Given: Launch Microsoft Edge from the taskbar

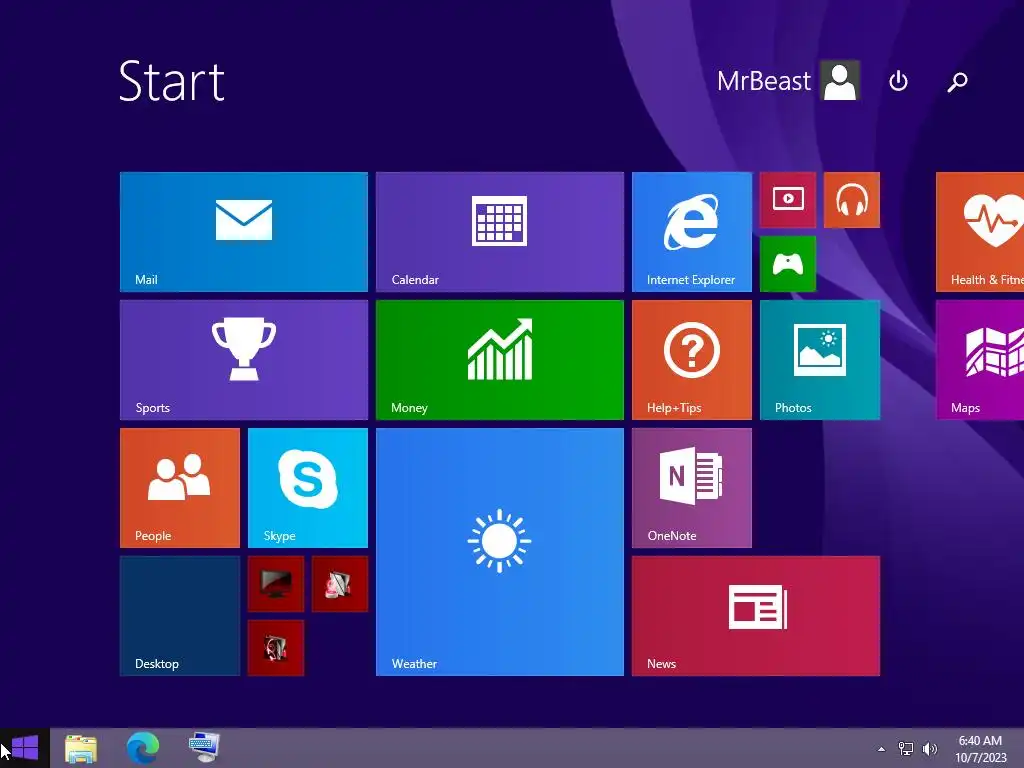Looking at the screenshot, I should pyautogui.click(x=142, y=748).
